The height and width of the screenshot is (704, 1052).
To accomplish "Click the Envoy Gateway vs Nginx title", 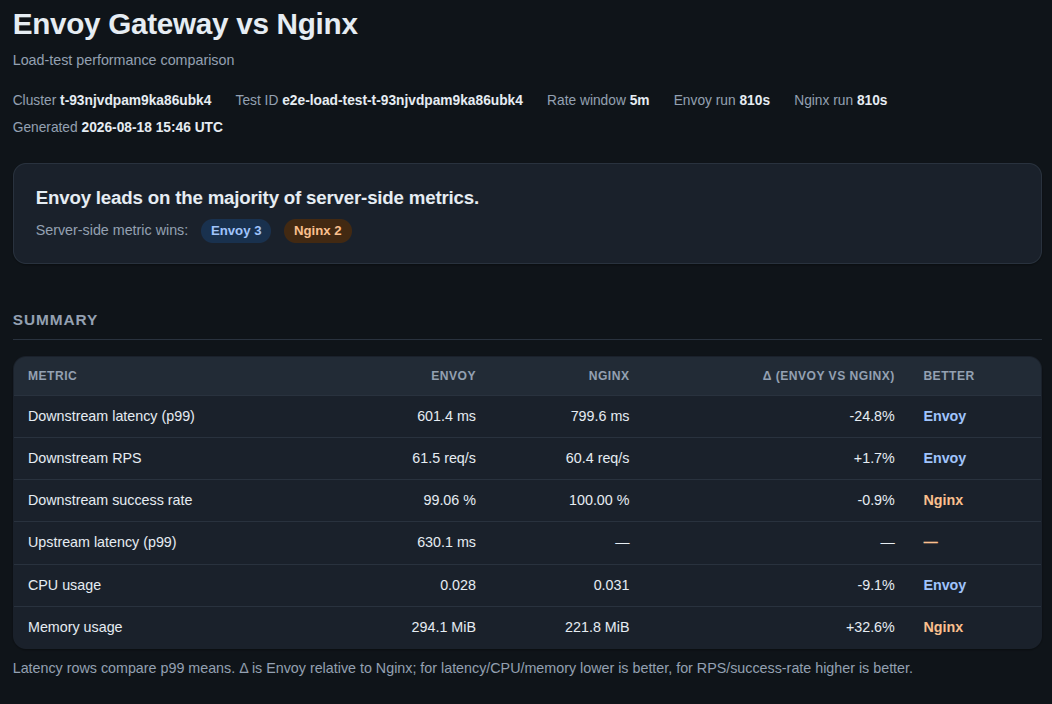I will point(185,25).
